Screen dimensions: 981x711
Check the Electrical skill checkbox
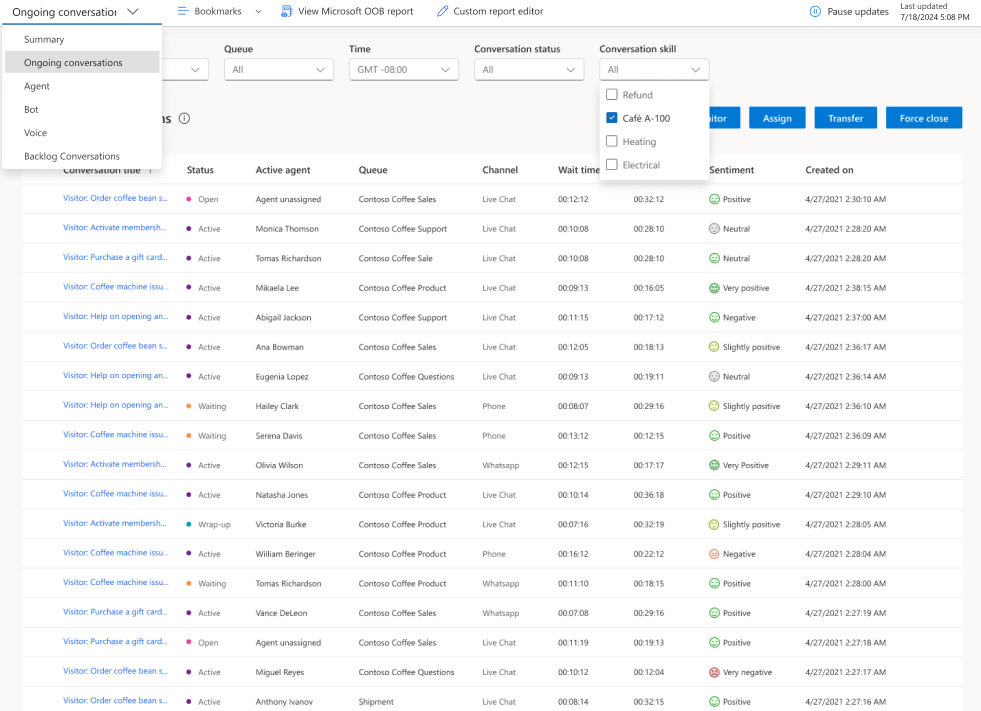tap(612, 165)
